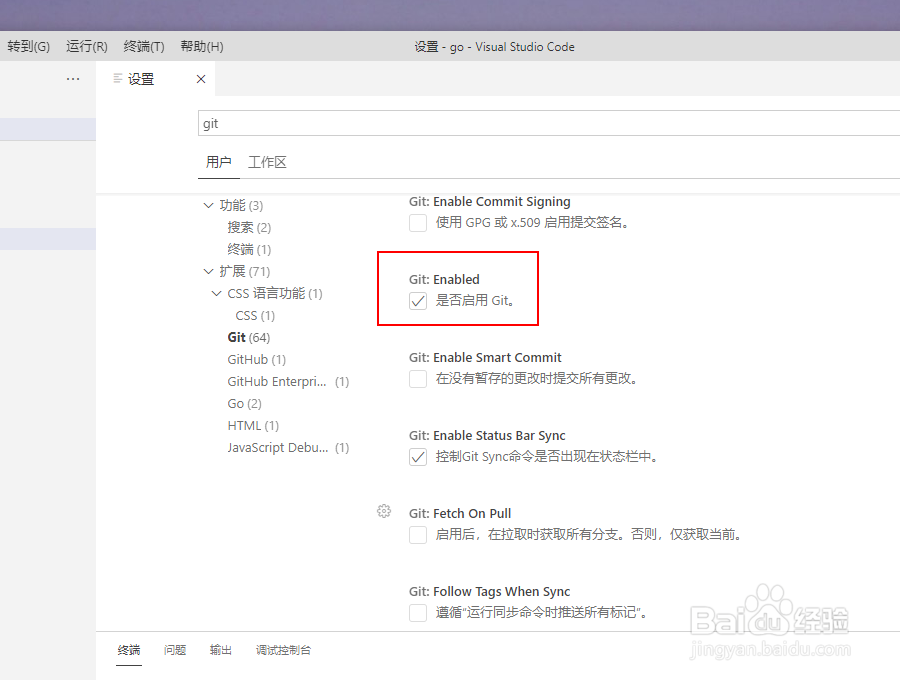Click the gear icon beside Git: Fetch On Pull
Image resolution: width=900 pixels, height=680 pixels.
click(x=384, y=511)
